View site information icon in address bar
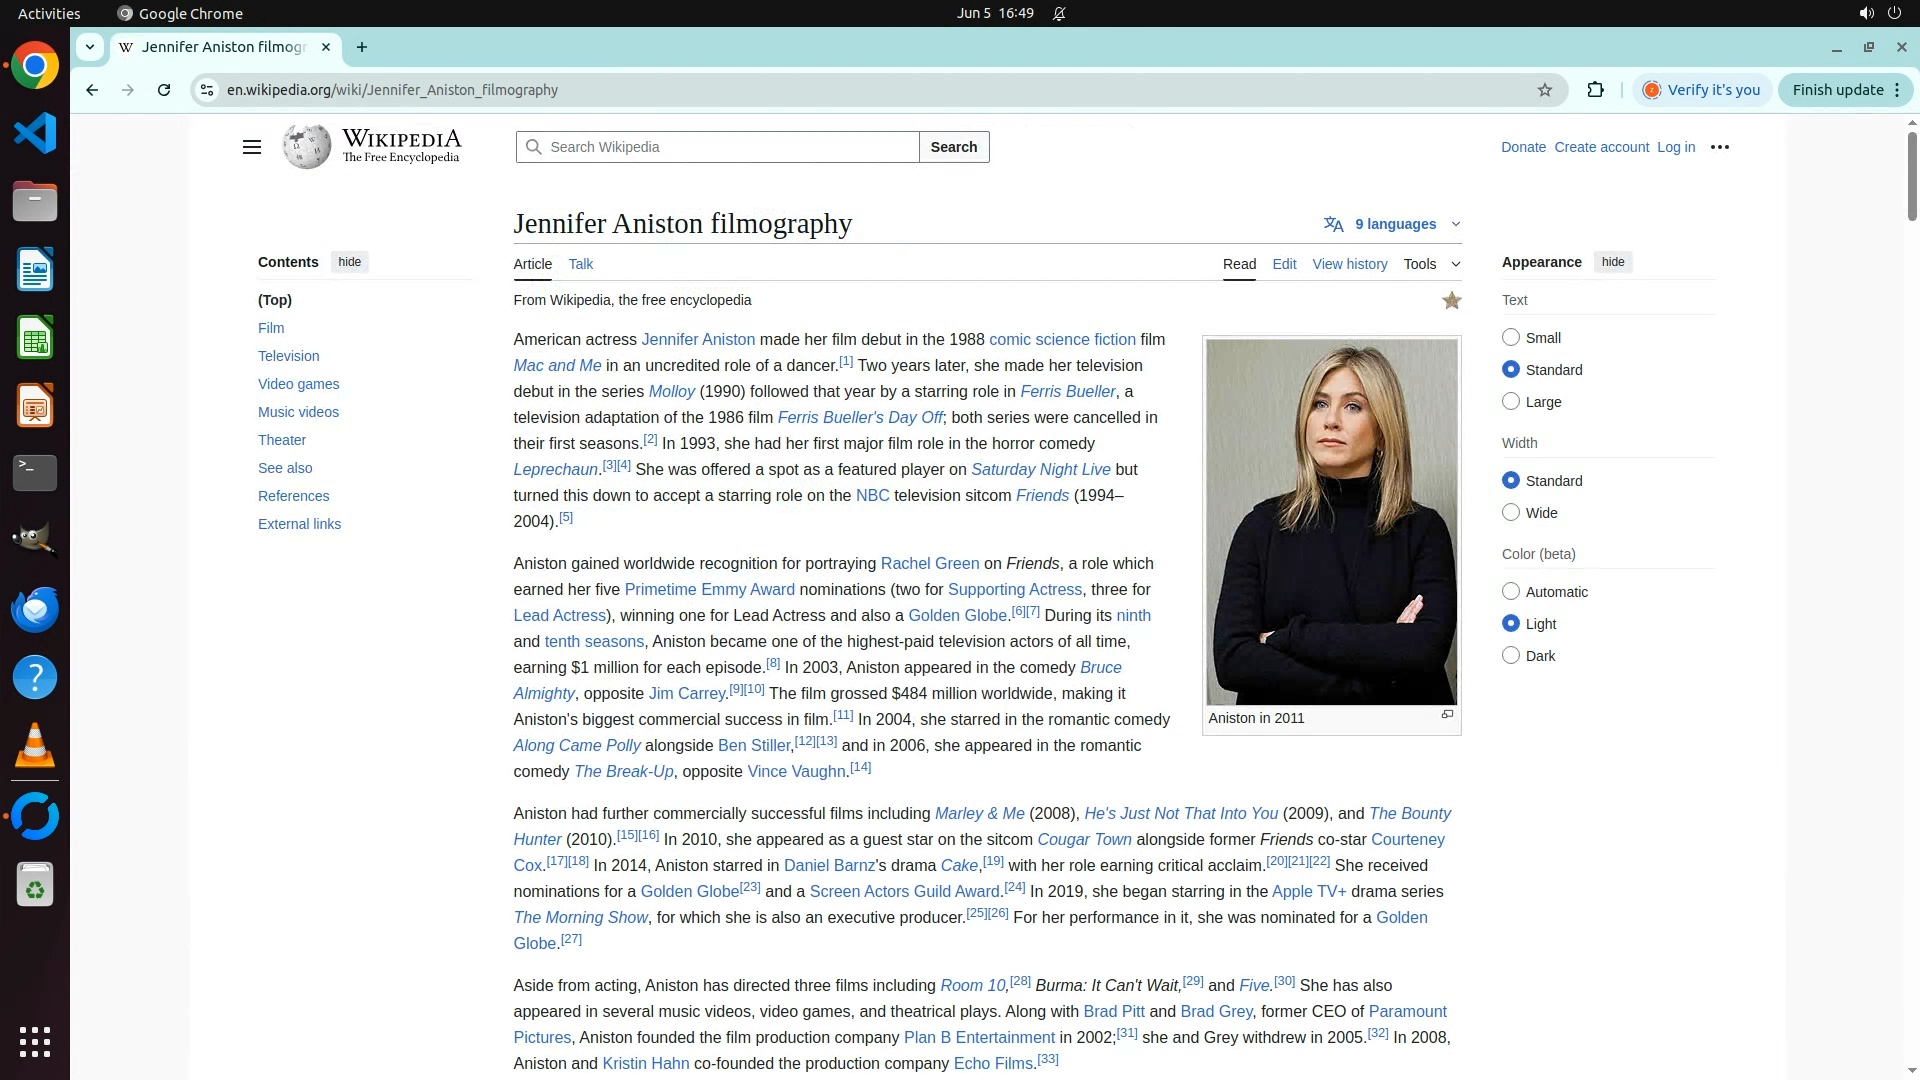This screenshot has width=1920, height=1080. 207,90
